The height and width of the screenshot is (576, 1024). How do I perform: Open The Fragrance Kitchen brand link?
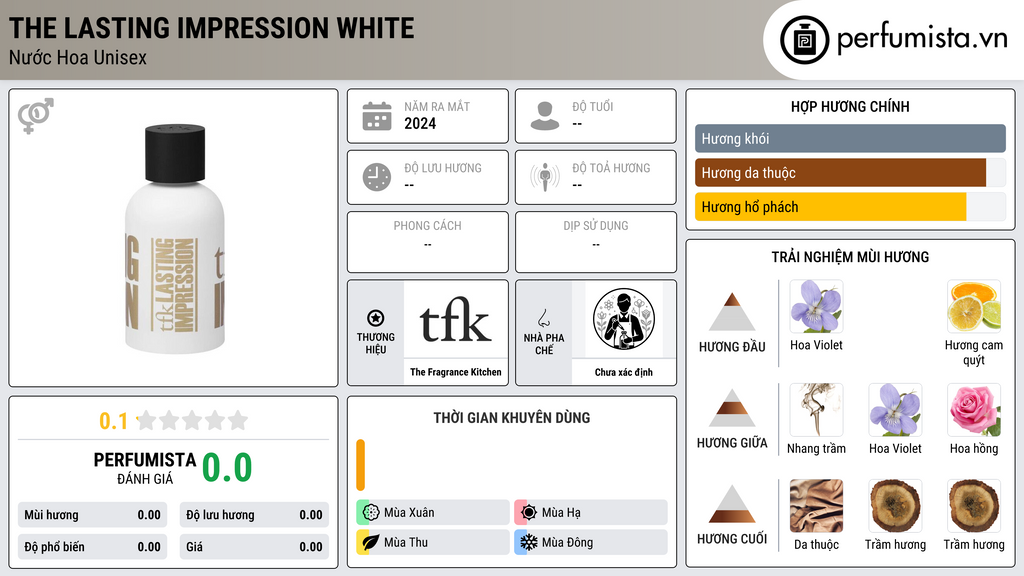point(456,372)
